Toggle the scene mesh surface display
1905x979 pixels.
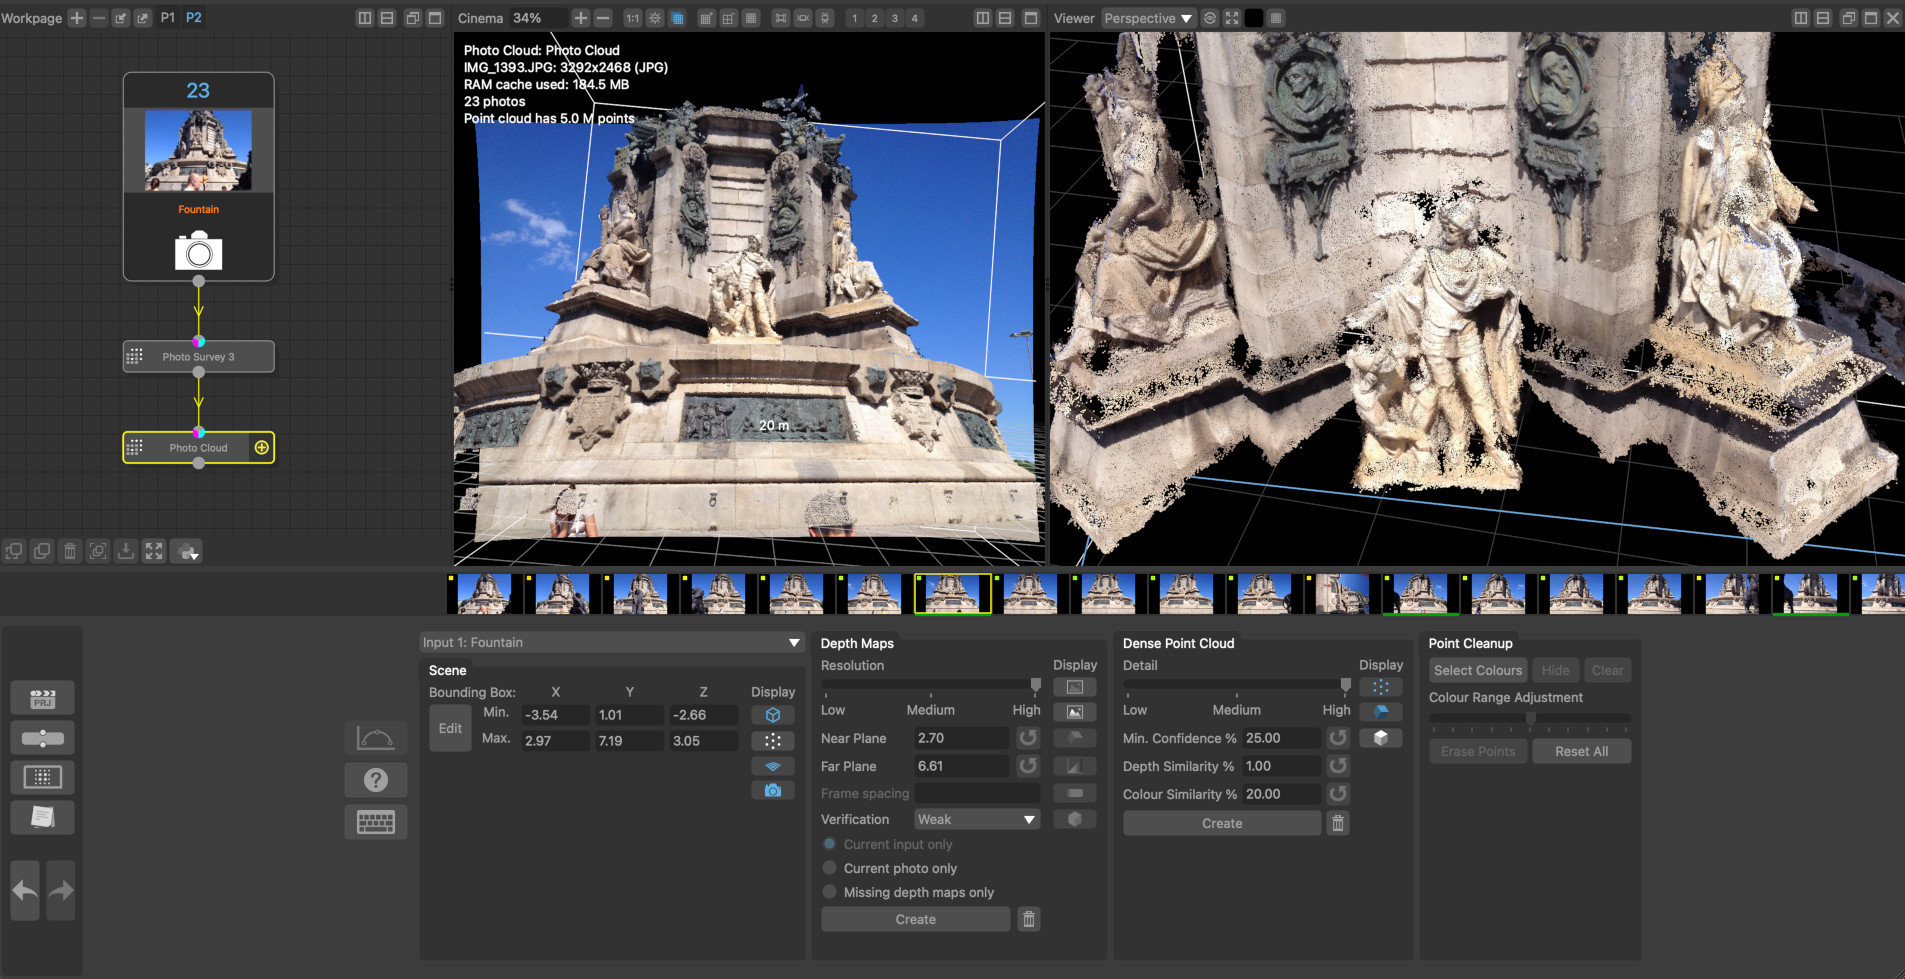point(773,766)
